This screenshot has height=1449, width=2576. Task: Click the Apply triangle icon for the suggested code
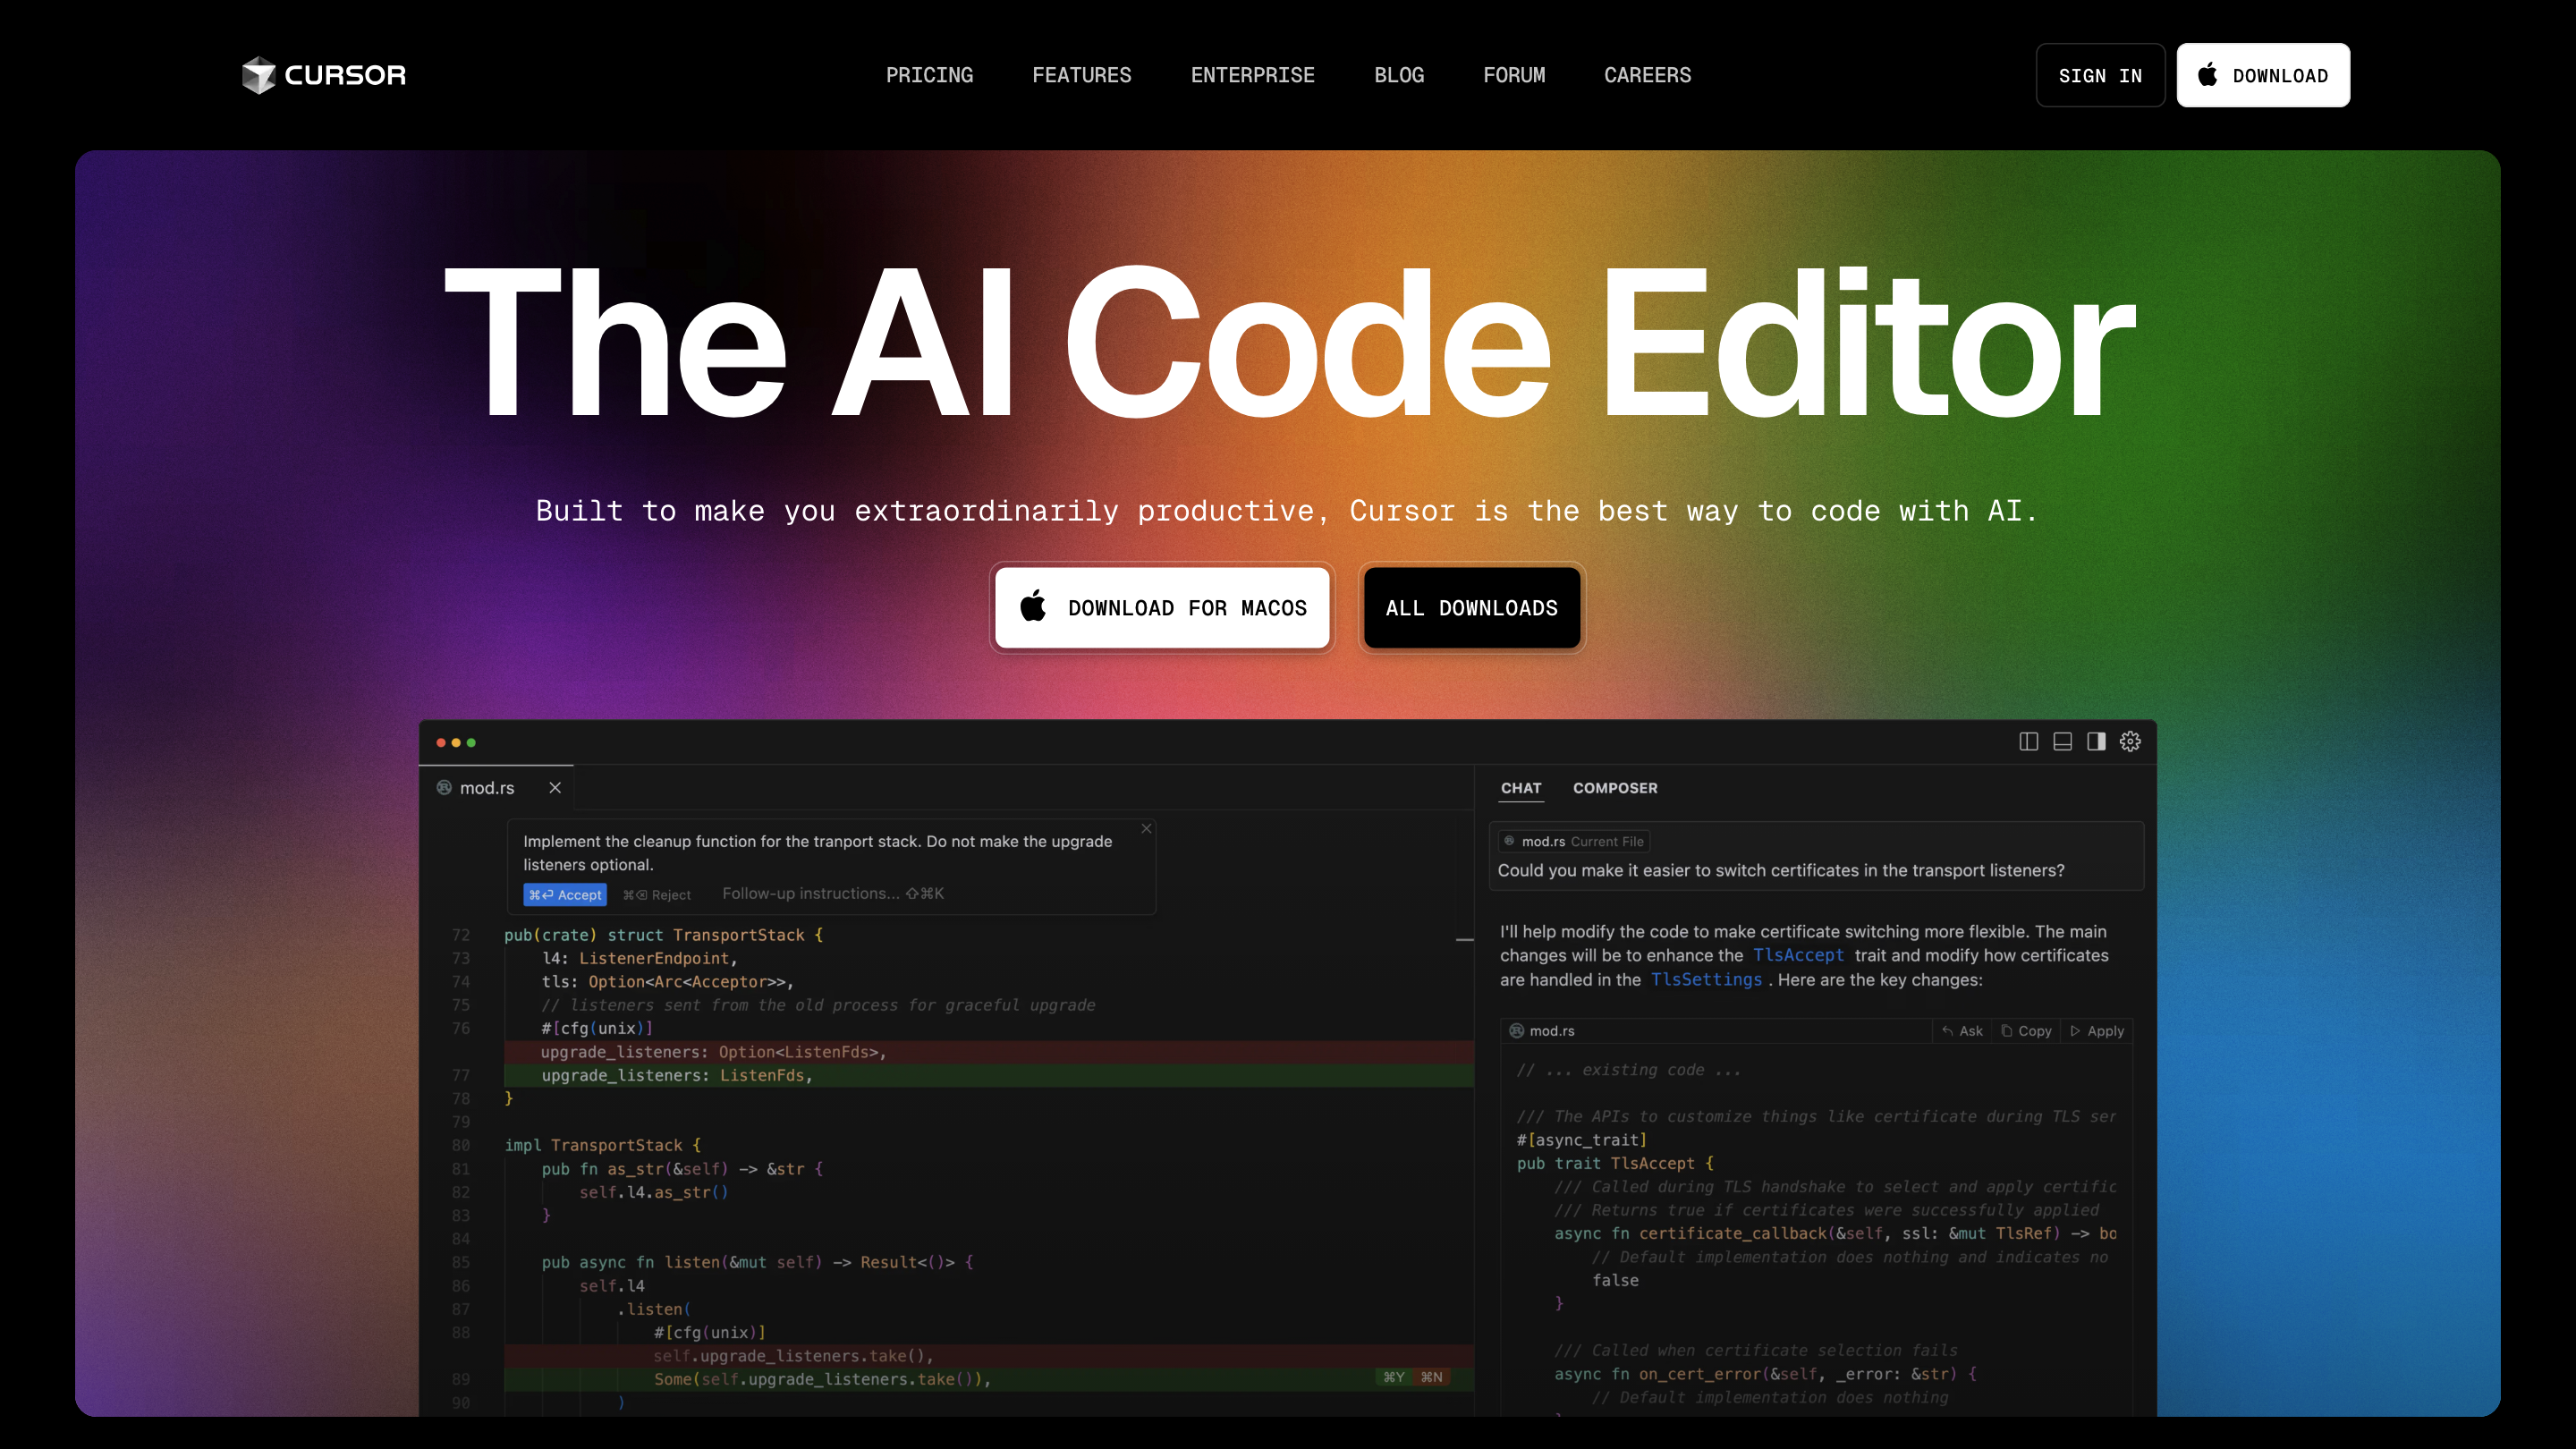pos(2077,1030)
